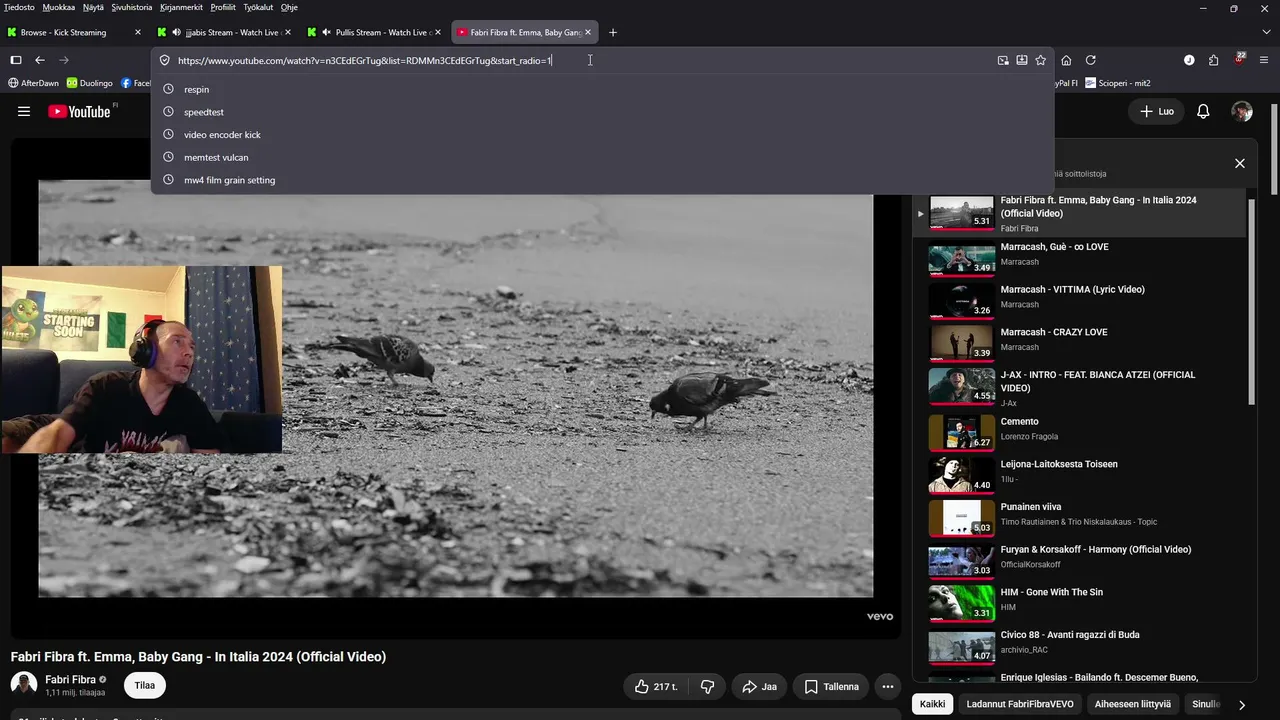Open AfterDawn bookmark

[x=33, y=83]
